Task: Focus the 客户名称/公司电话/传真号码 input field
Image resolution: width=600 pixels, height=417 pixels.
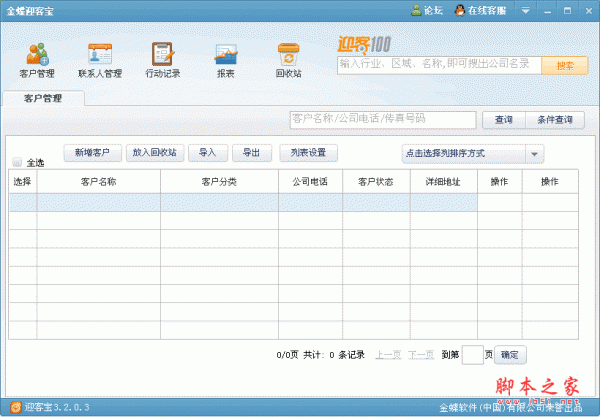Action: pyautogui.click(x=383, y=120)
